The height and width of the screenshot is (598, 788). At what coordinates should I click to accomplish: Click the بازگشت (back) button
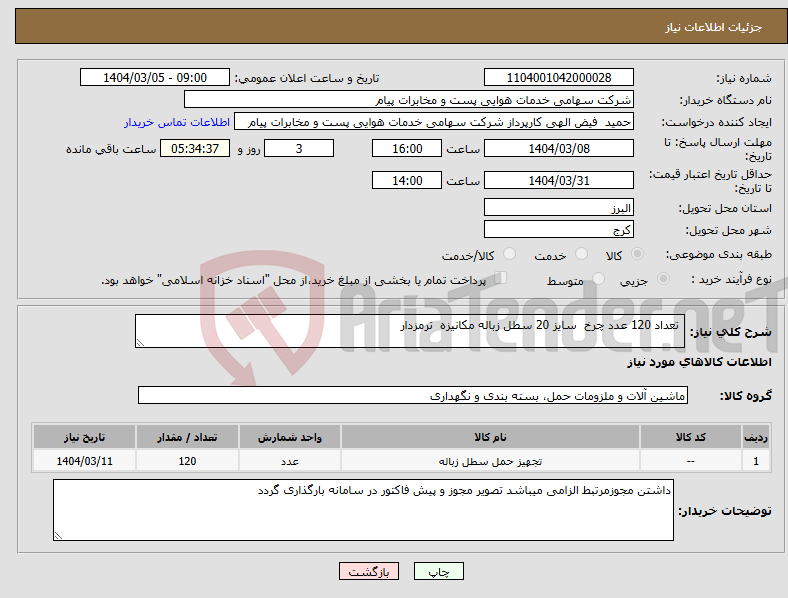click(369, 571)
